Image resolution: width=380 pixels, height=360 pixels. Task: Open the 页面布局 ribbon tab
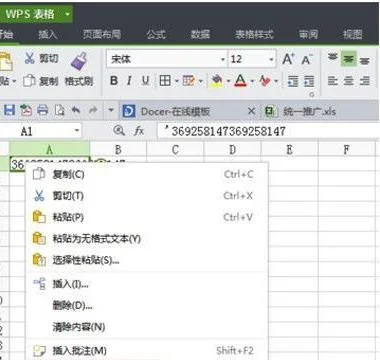point(102,34)
